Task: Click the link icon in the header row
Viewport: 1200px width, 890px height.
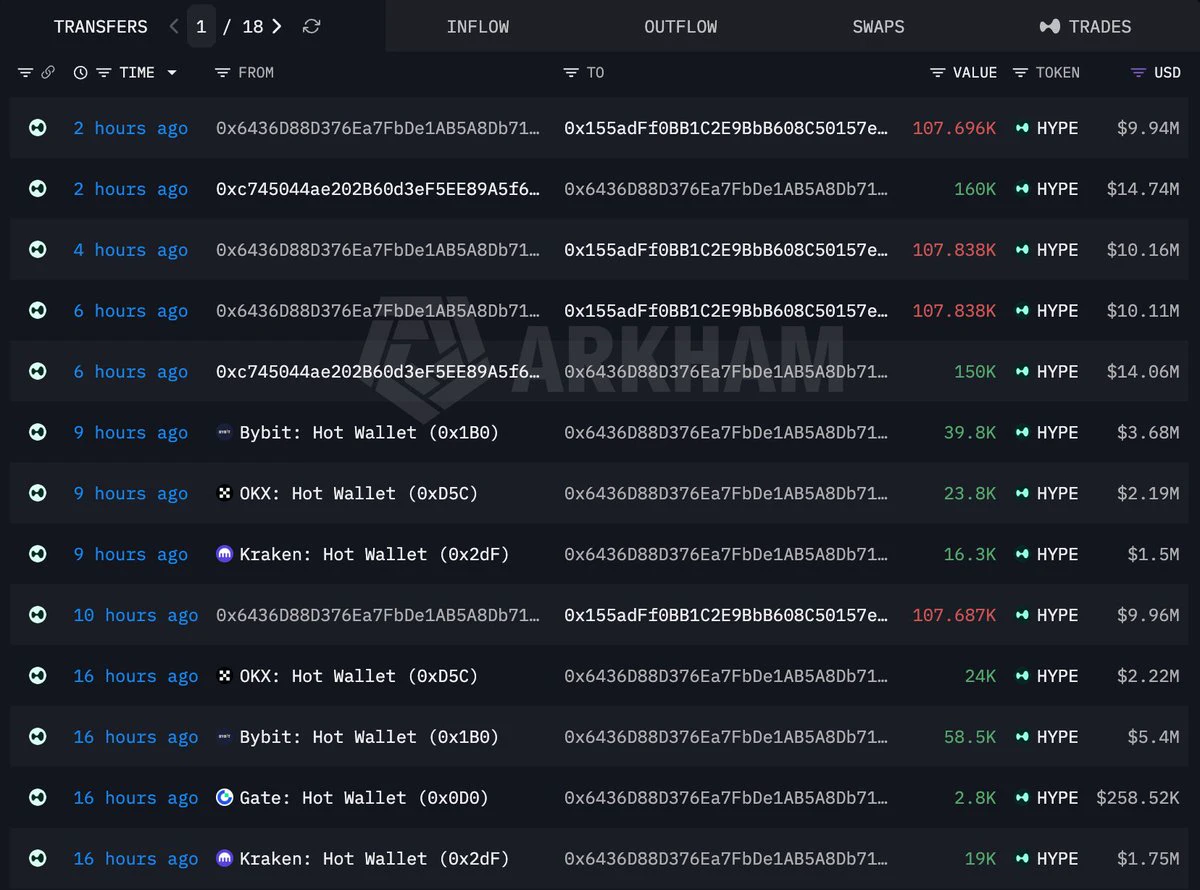Action: 48,72
